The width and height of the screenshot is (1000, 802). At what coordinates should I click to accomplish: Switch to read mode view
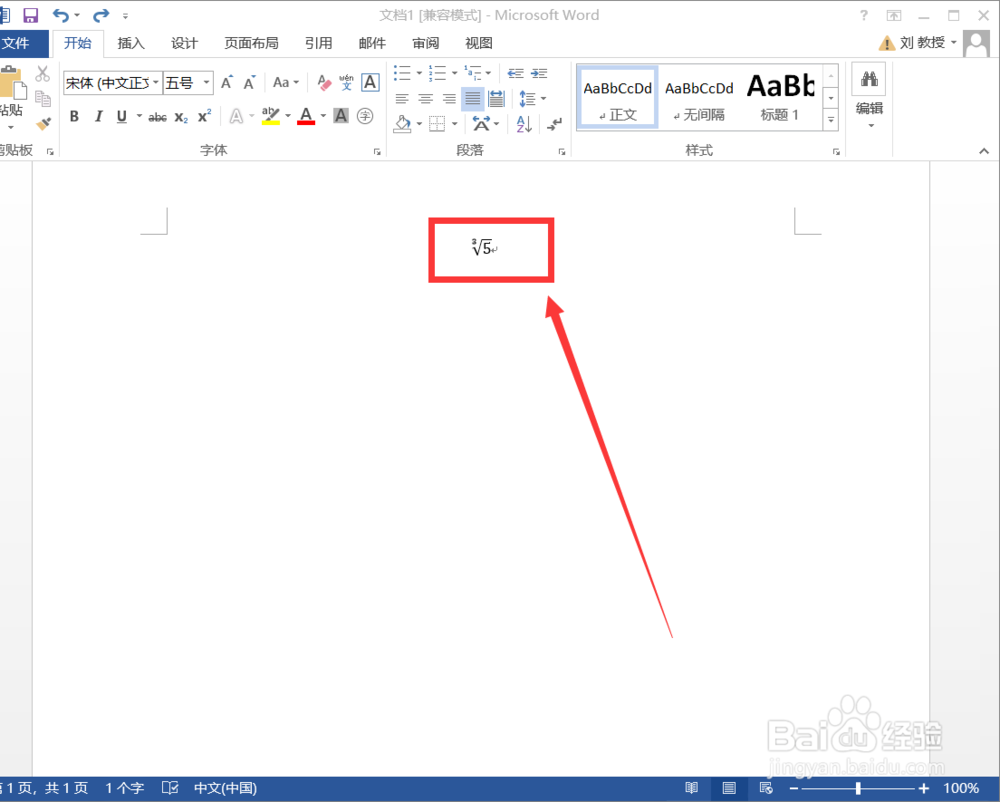(691, 788)
